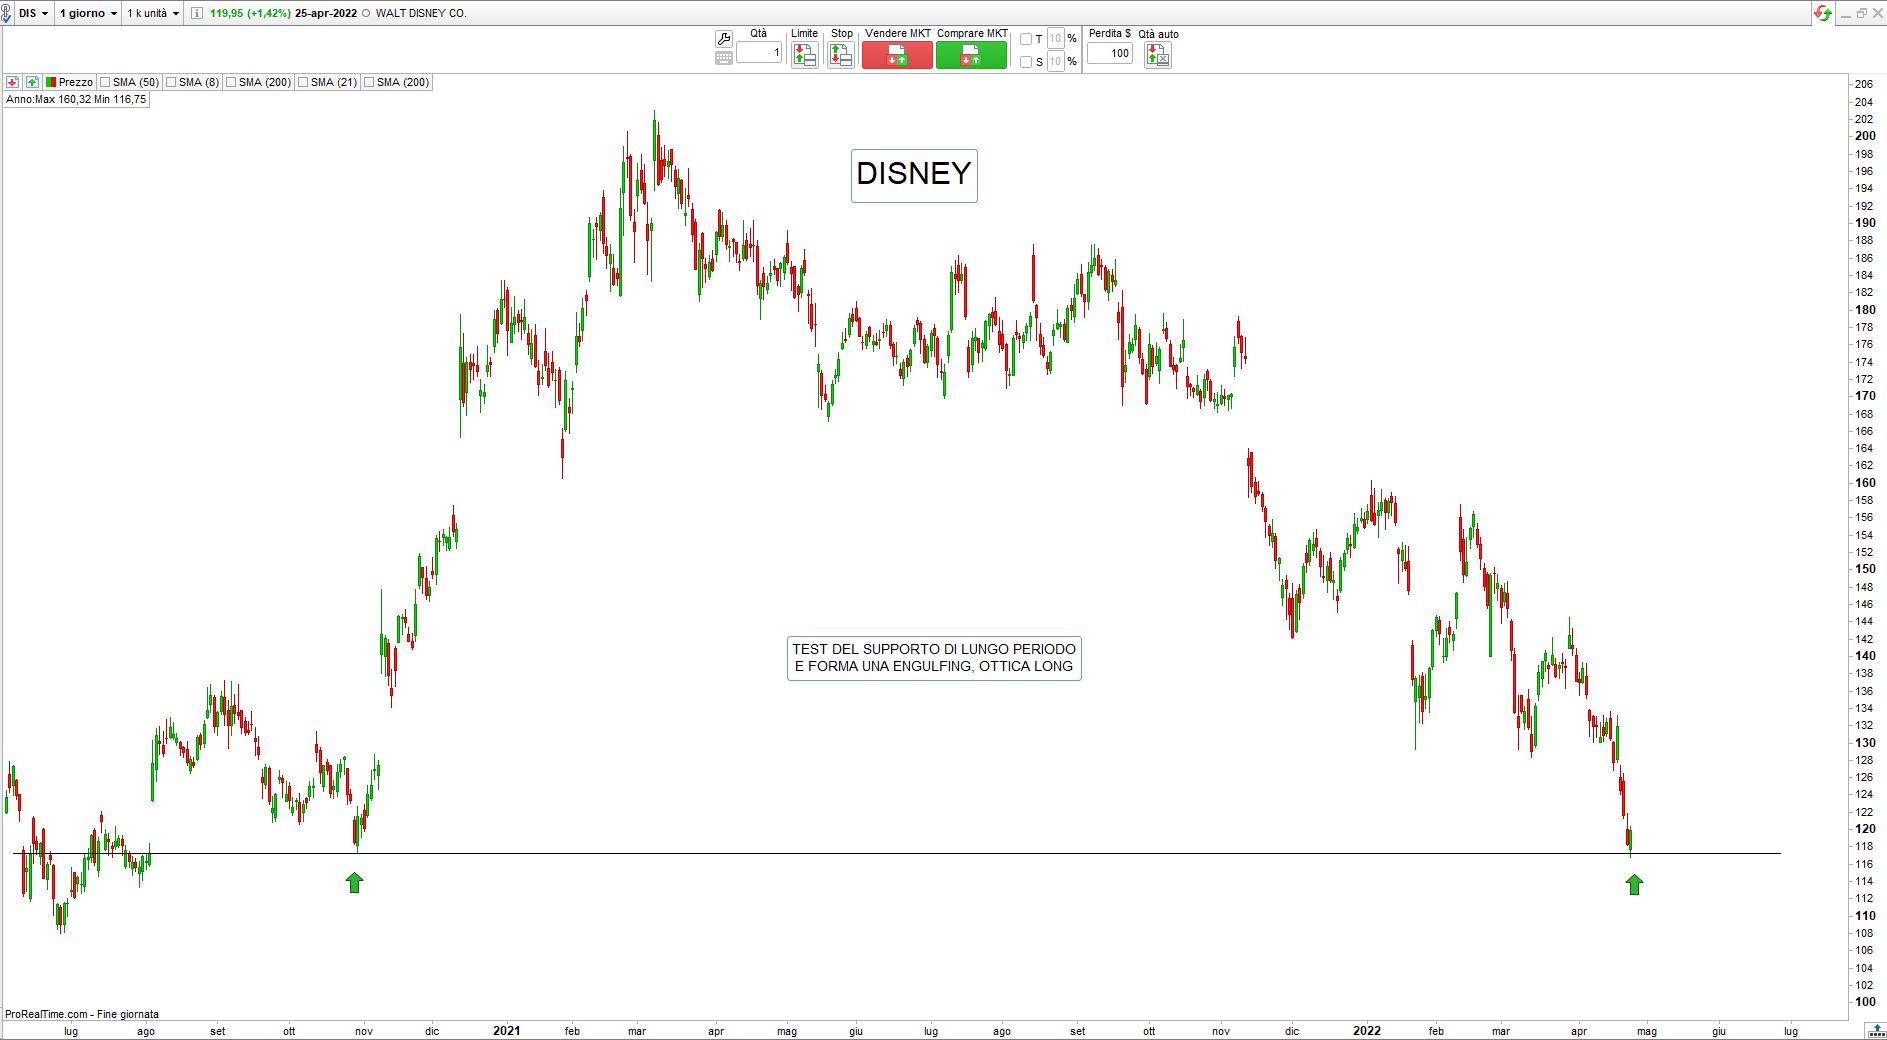Tick the T target checkbox
This screenshot has width=1887, height=1040.
(x=1025, y=39)
